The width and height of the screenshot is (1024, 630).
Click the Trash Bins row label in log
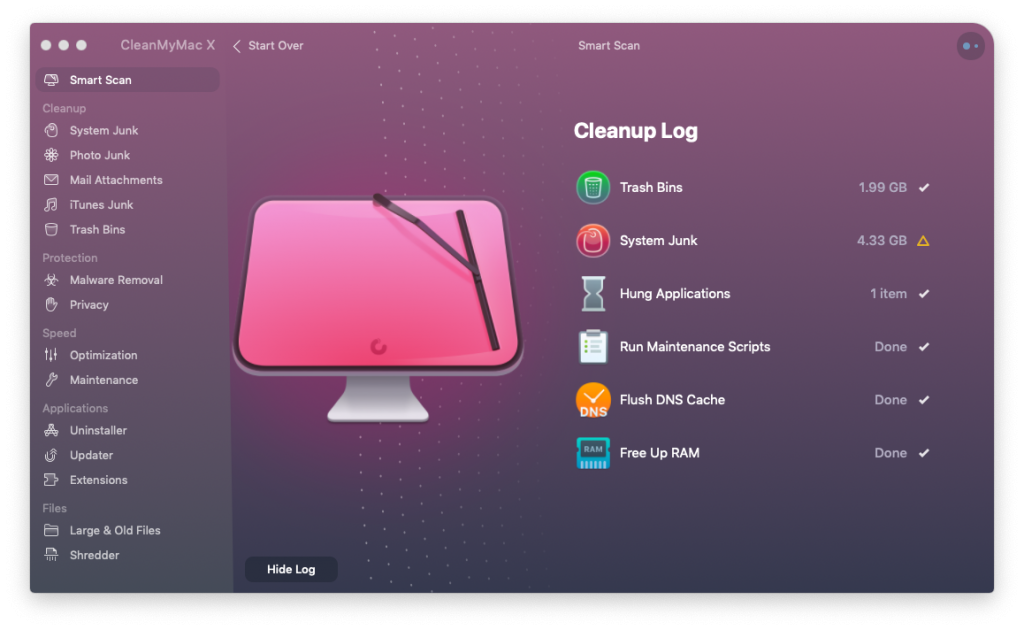tap(650, 187)
